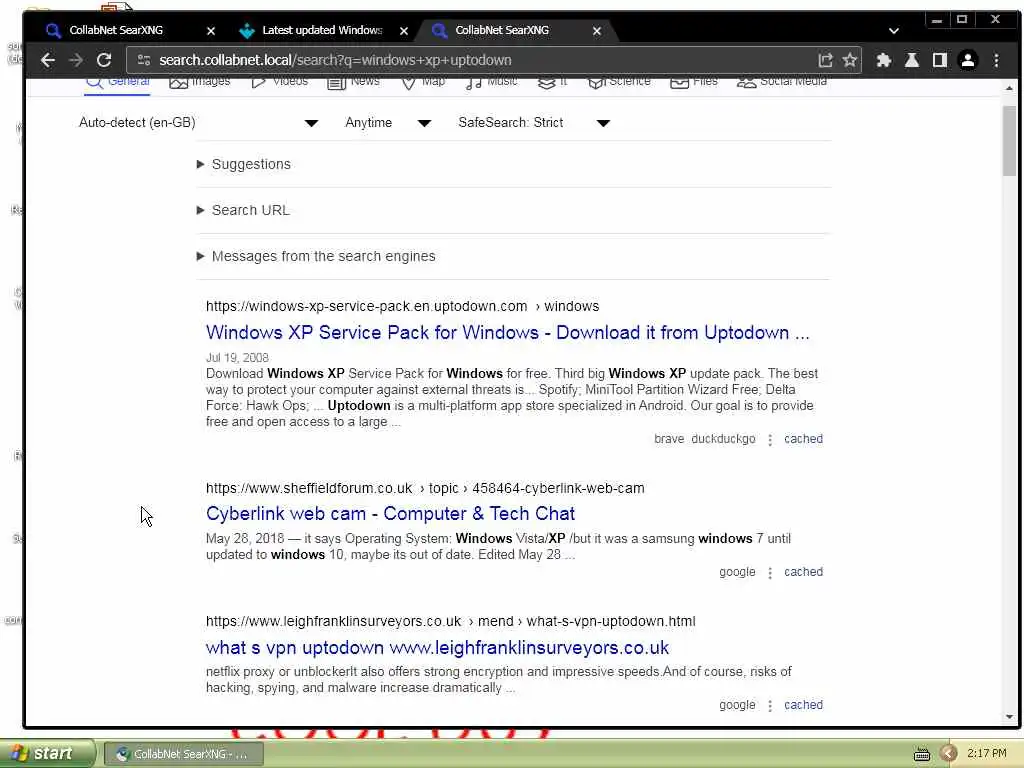Open the Extensions puzzle icon
This screenshot has width=1024, height=768.
click(x=884, y=60)
